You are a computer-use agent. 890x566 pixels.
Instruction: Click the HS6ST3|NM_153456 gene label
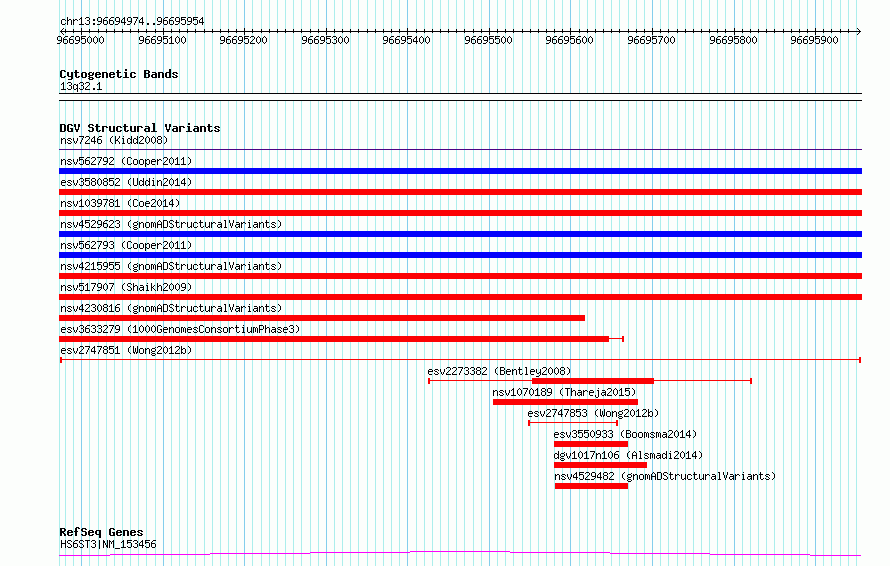108,544
